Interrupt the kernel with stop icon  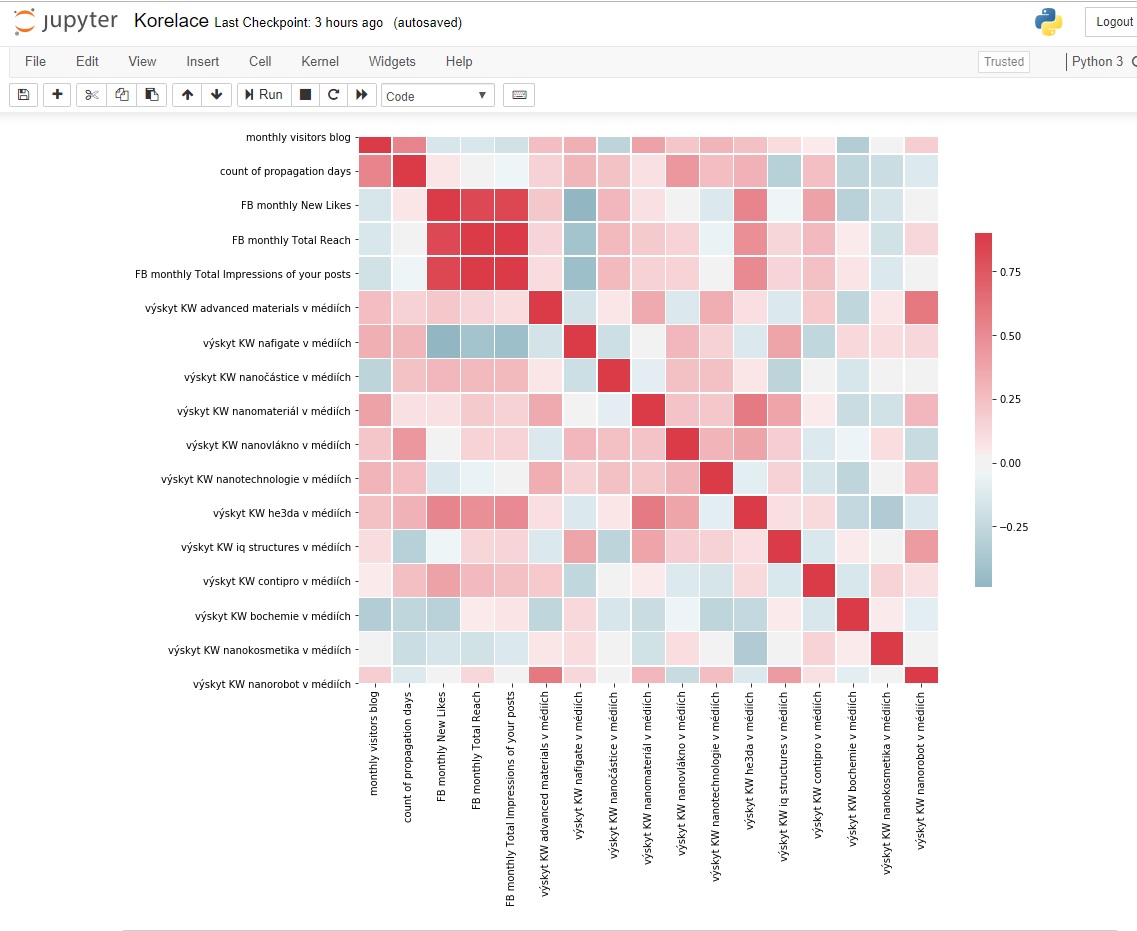click(306, 95)
